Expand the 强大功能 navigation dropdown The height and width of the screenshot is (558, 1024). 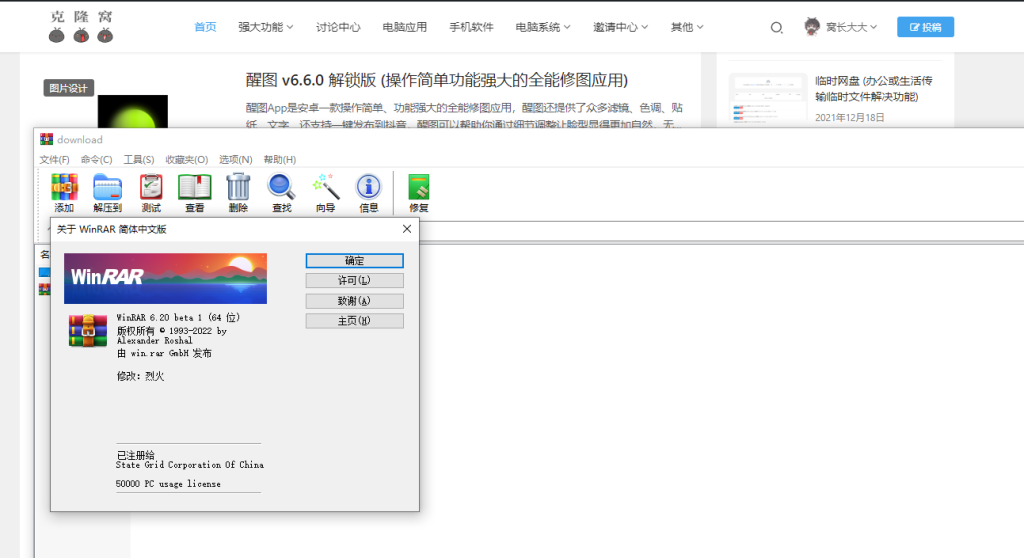(265, 27)
